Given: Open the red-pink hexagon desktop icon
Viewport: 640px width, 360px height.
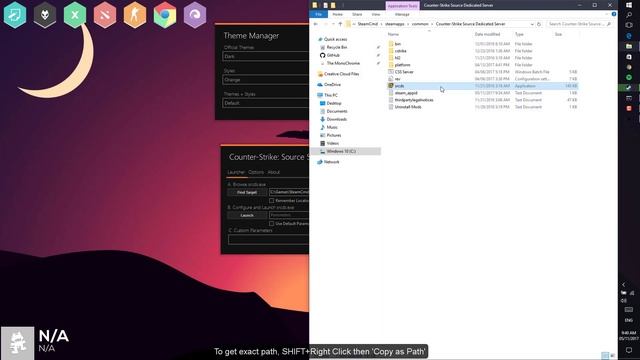Looking at the screenshot, I should (x=105, y=15).
